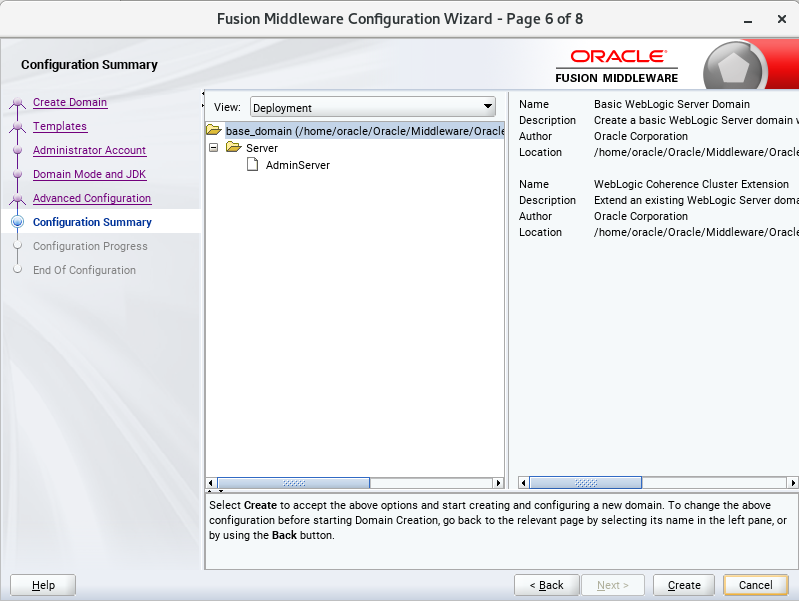Click the base_domain folder icon
The image size is (799, 601).
(x=213, y=131)
